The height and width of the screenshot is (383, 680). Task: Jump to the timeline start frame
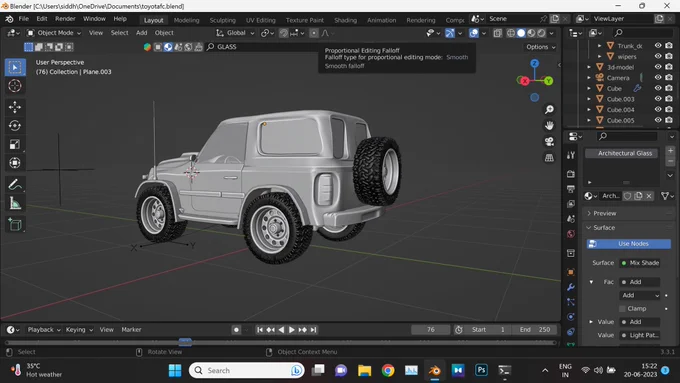(x=260, y=330)
